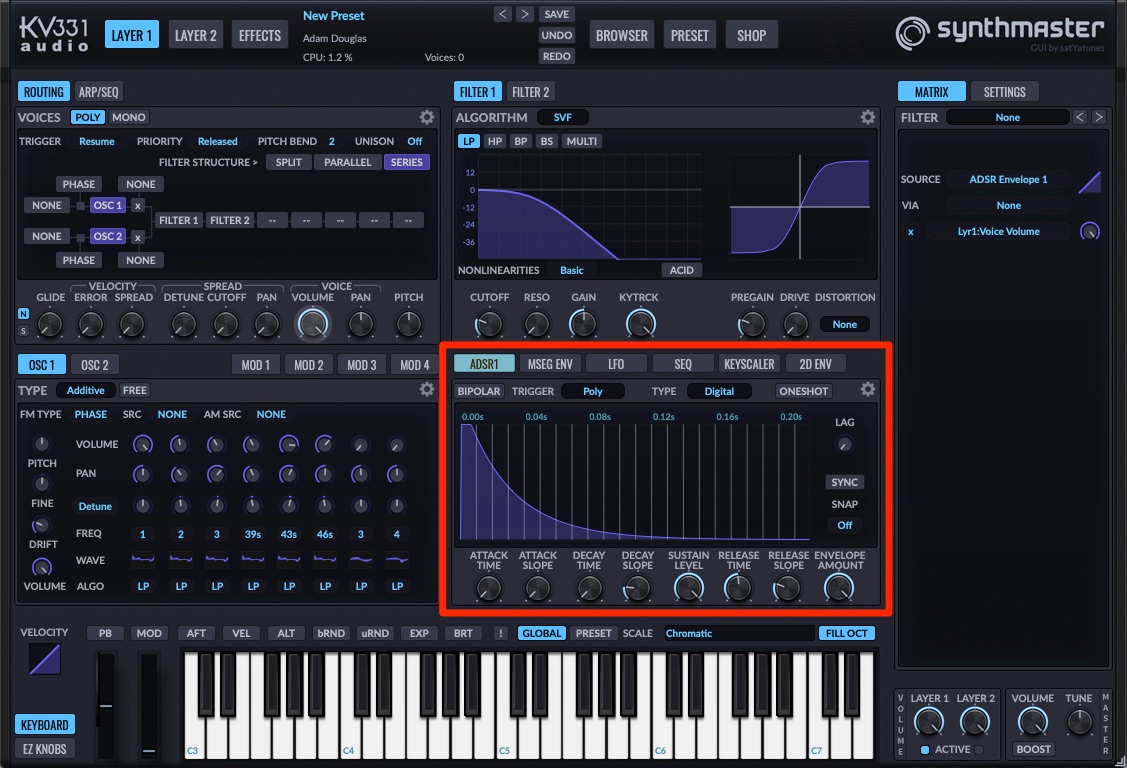Toggle envelope SYNC

tap(845, 482)
